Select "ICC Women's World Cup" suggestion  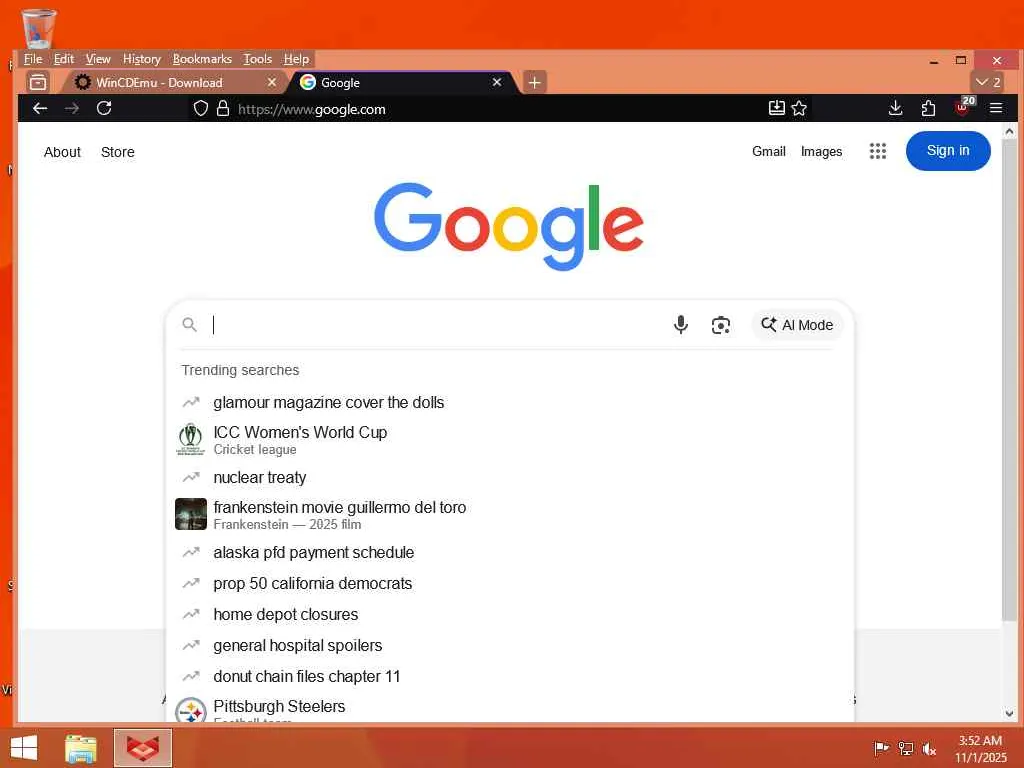pyautogui.click(x=509, y=440)
